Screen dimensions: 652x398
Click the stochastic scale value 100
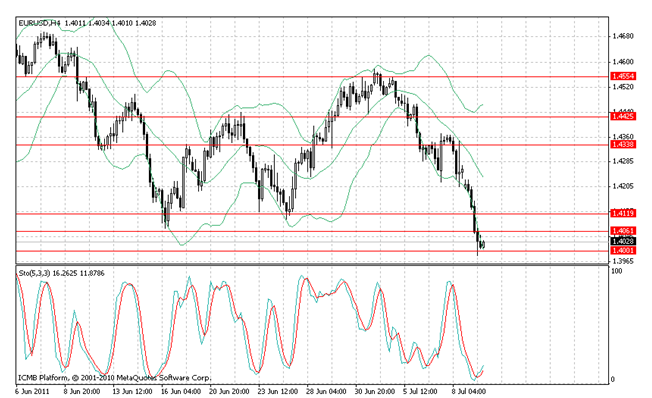(617, 271)
